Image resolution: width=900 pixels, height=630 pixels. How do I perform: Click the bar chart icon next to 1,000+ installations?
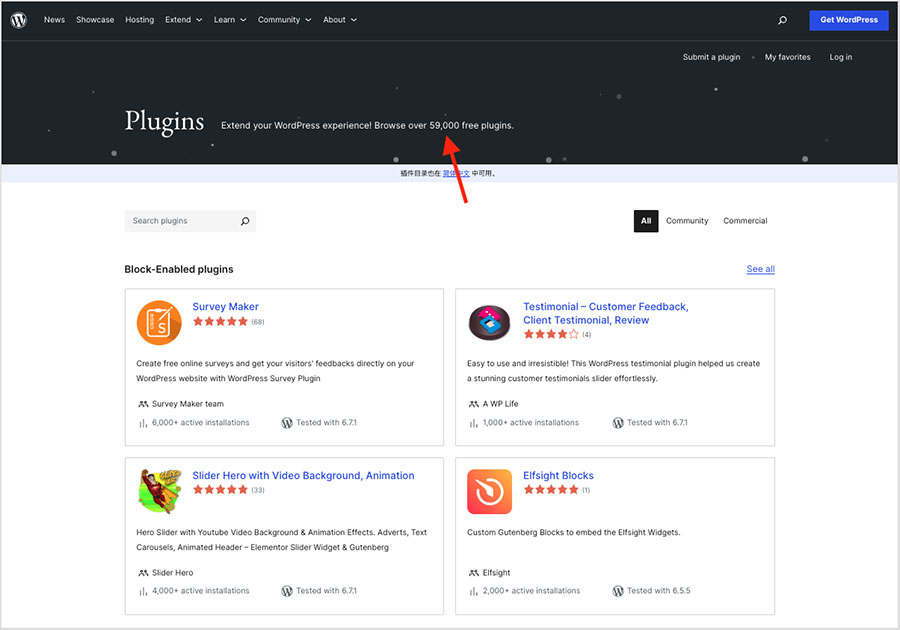click(x=474, y=423)
